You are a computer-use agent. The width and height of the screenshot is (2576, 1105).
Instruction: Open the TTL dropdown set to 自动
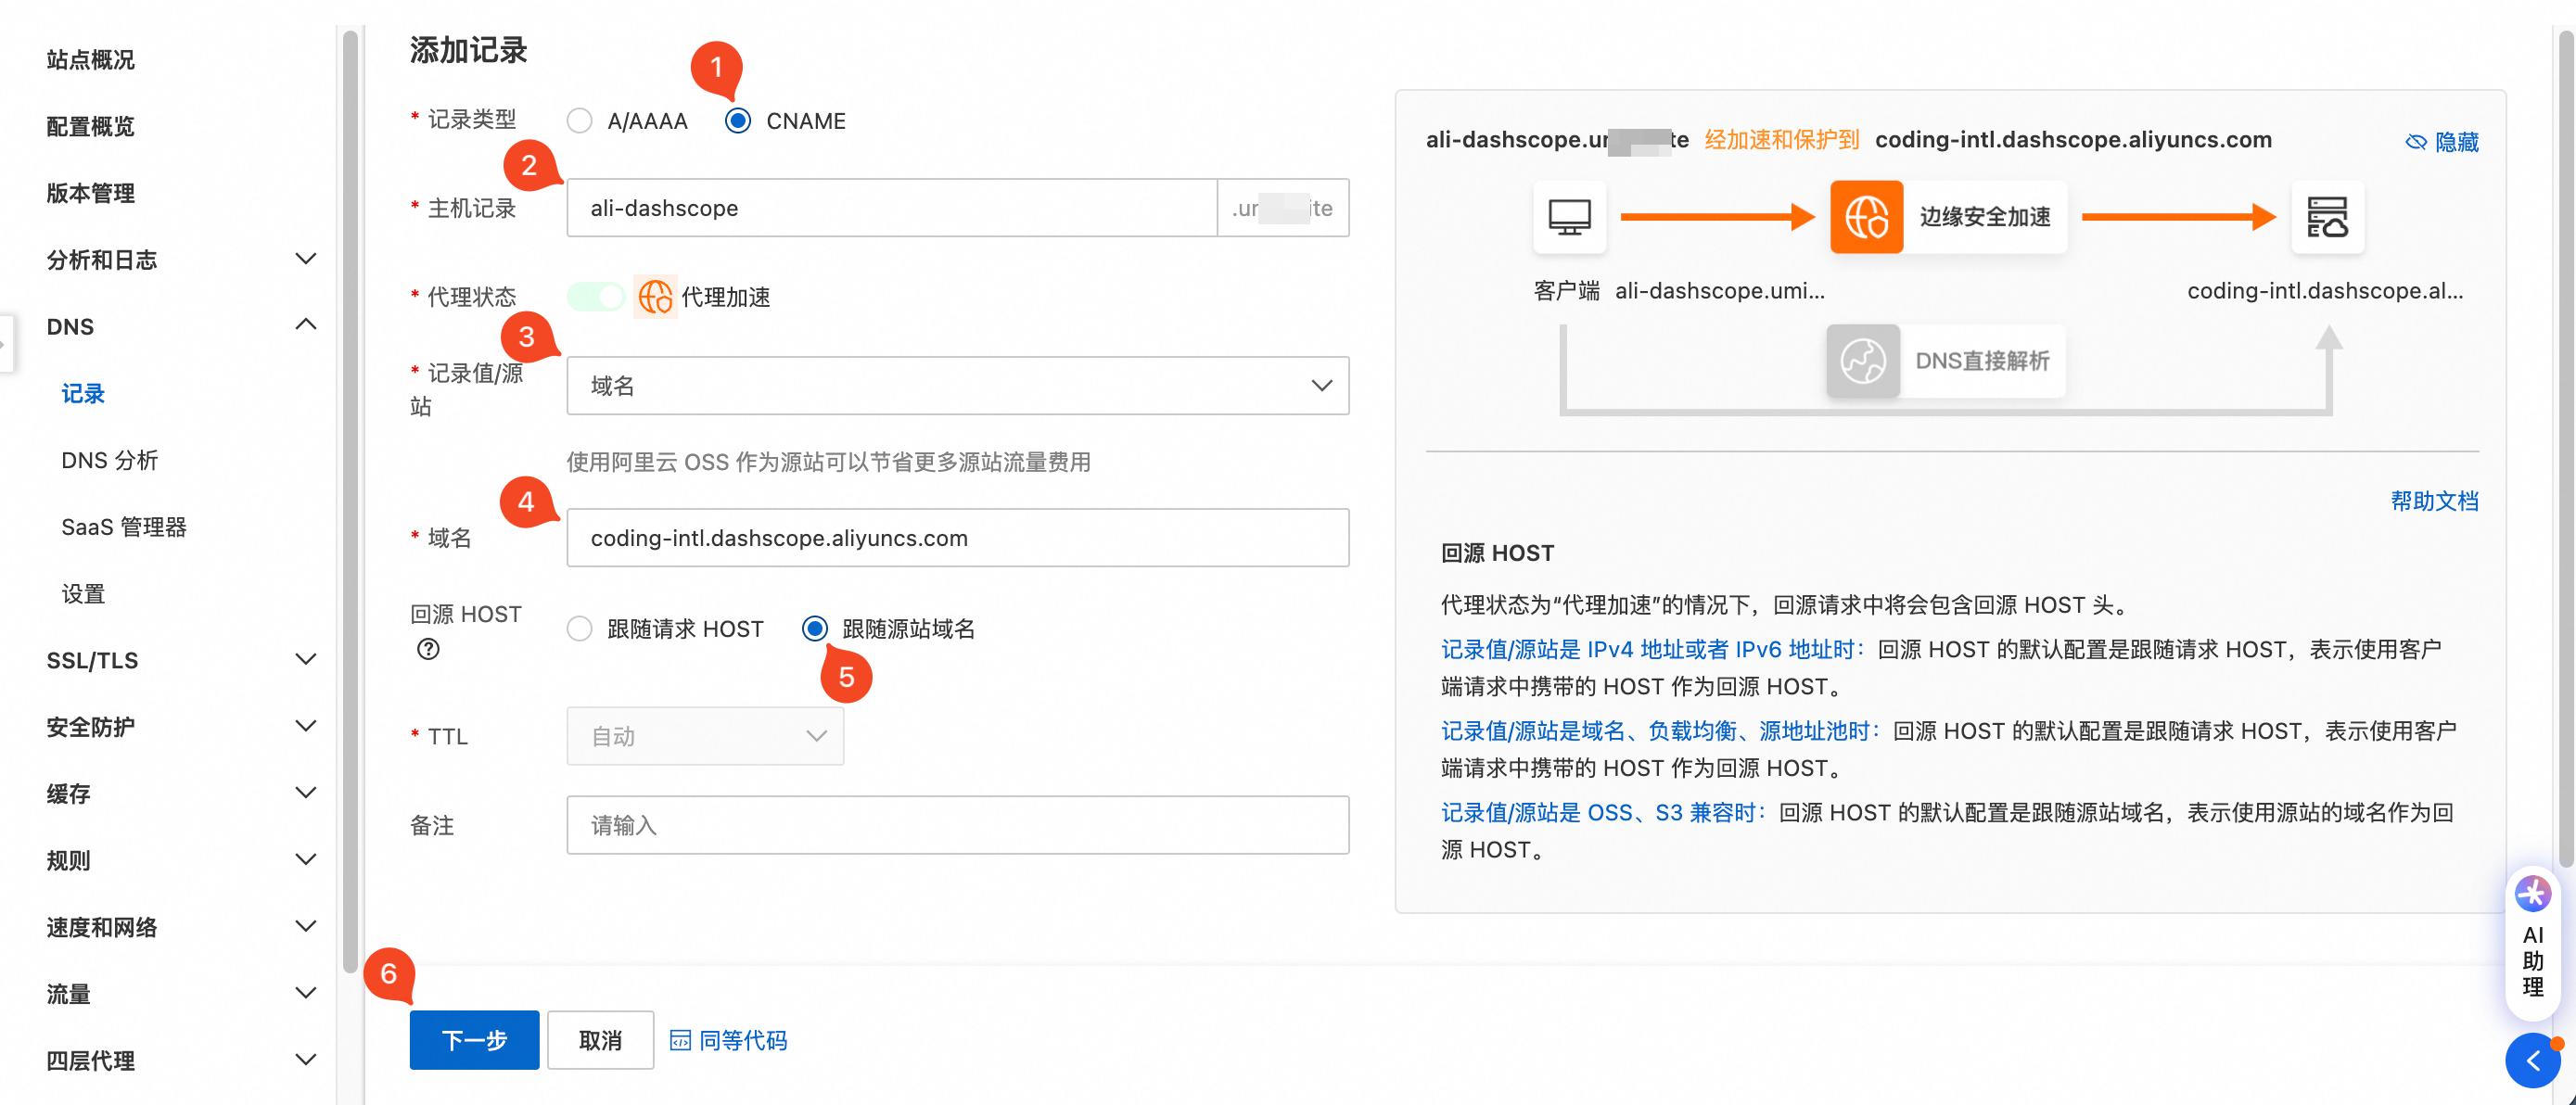pyautogui.click(x=705, y=736)
